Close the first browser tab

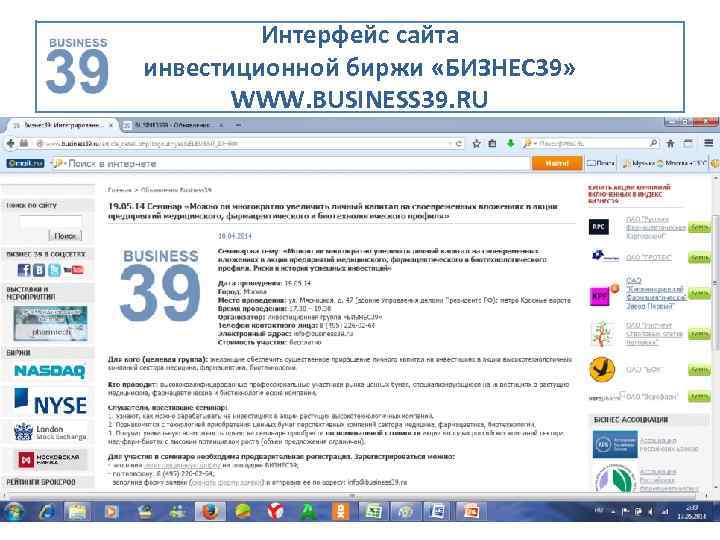[111, 125]
